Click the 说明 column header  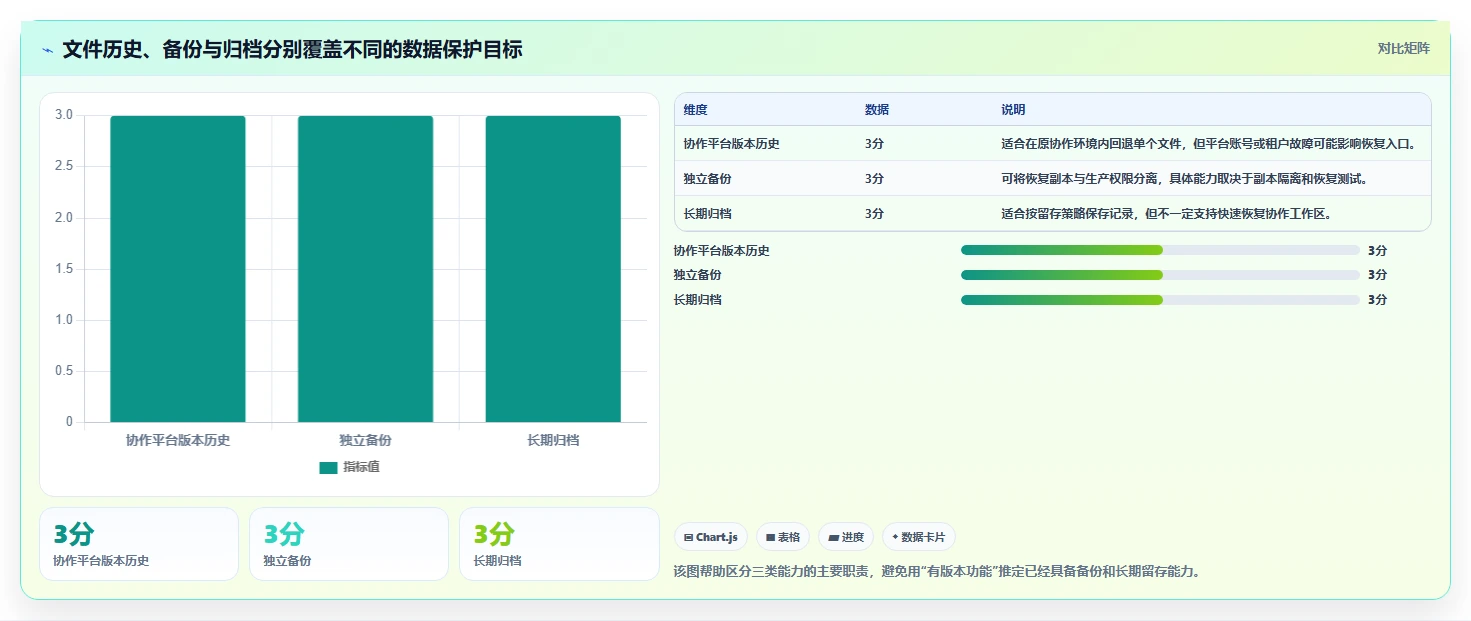point(1013,110)
